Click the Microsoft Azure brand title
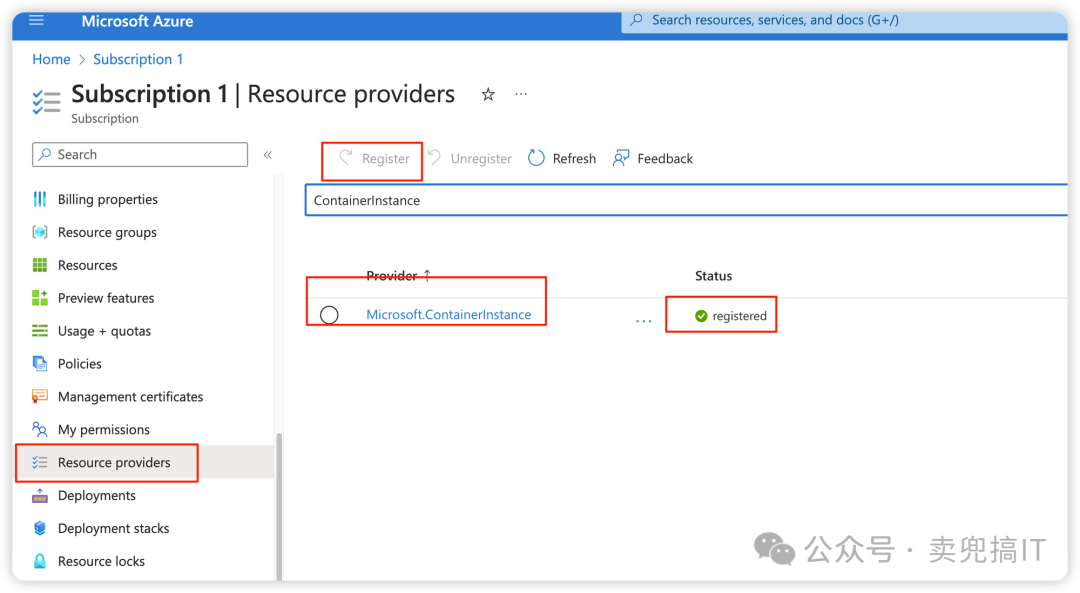 137,21
